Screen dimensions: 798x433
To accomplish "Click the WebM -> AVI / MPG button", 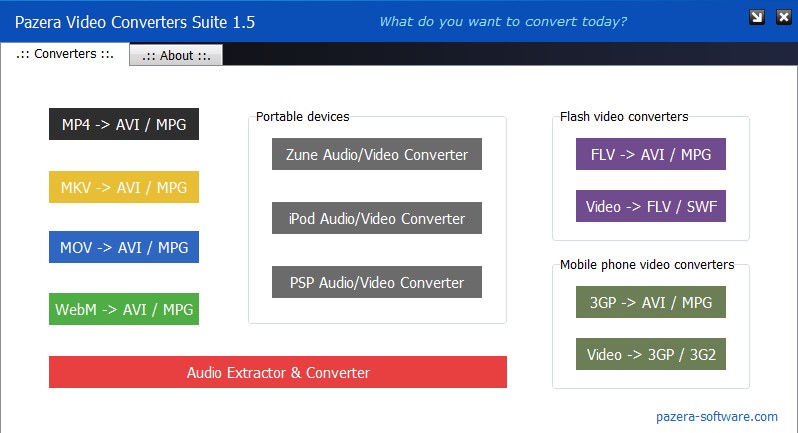I will [124, 309].
